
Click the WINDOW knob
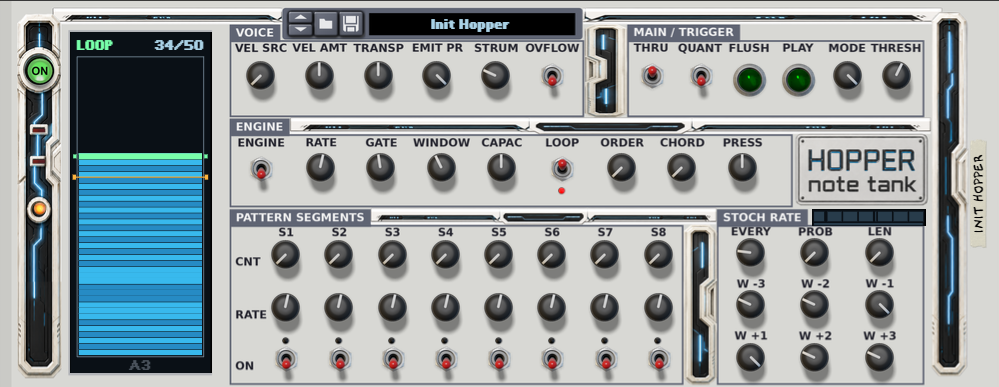tap(441, 167)
